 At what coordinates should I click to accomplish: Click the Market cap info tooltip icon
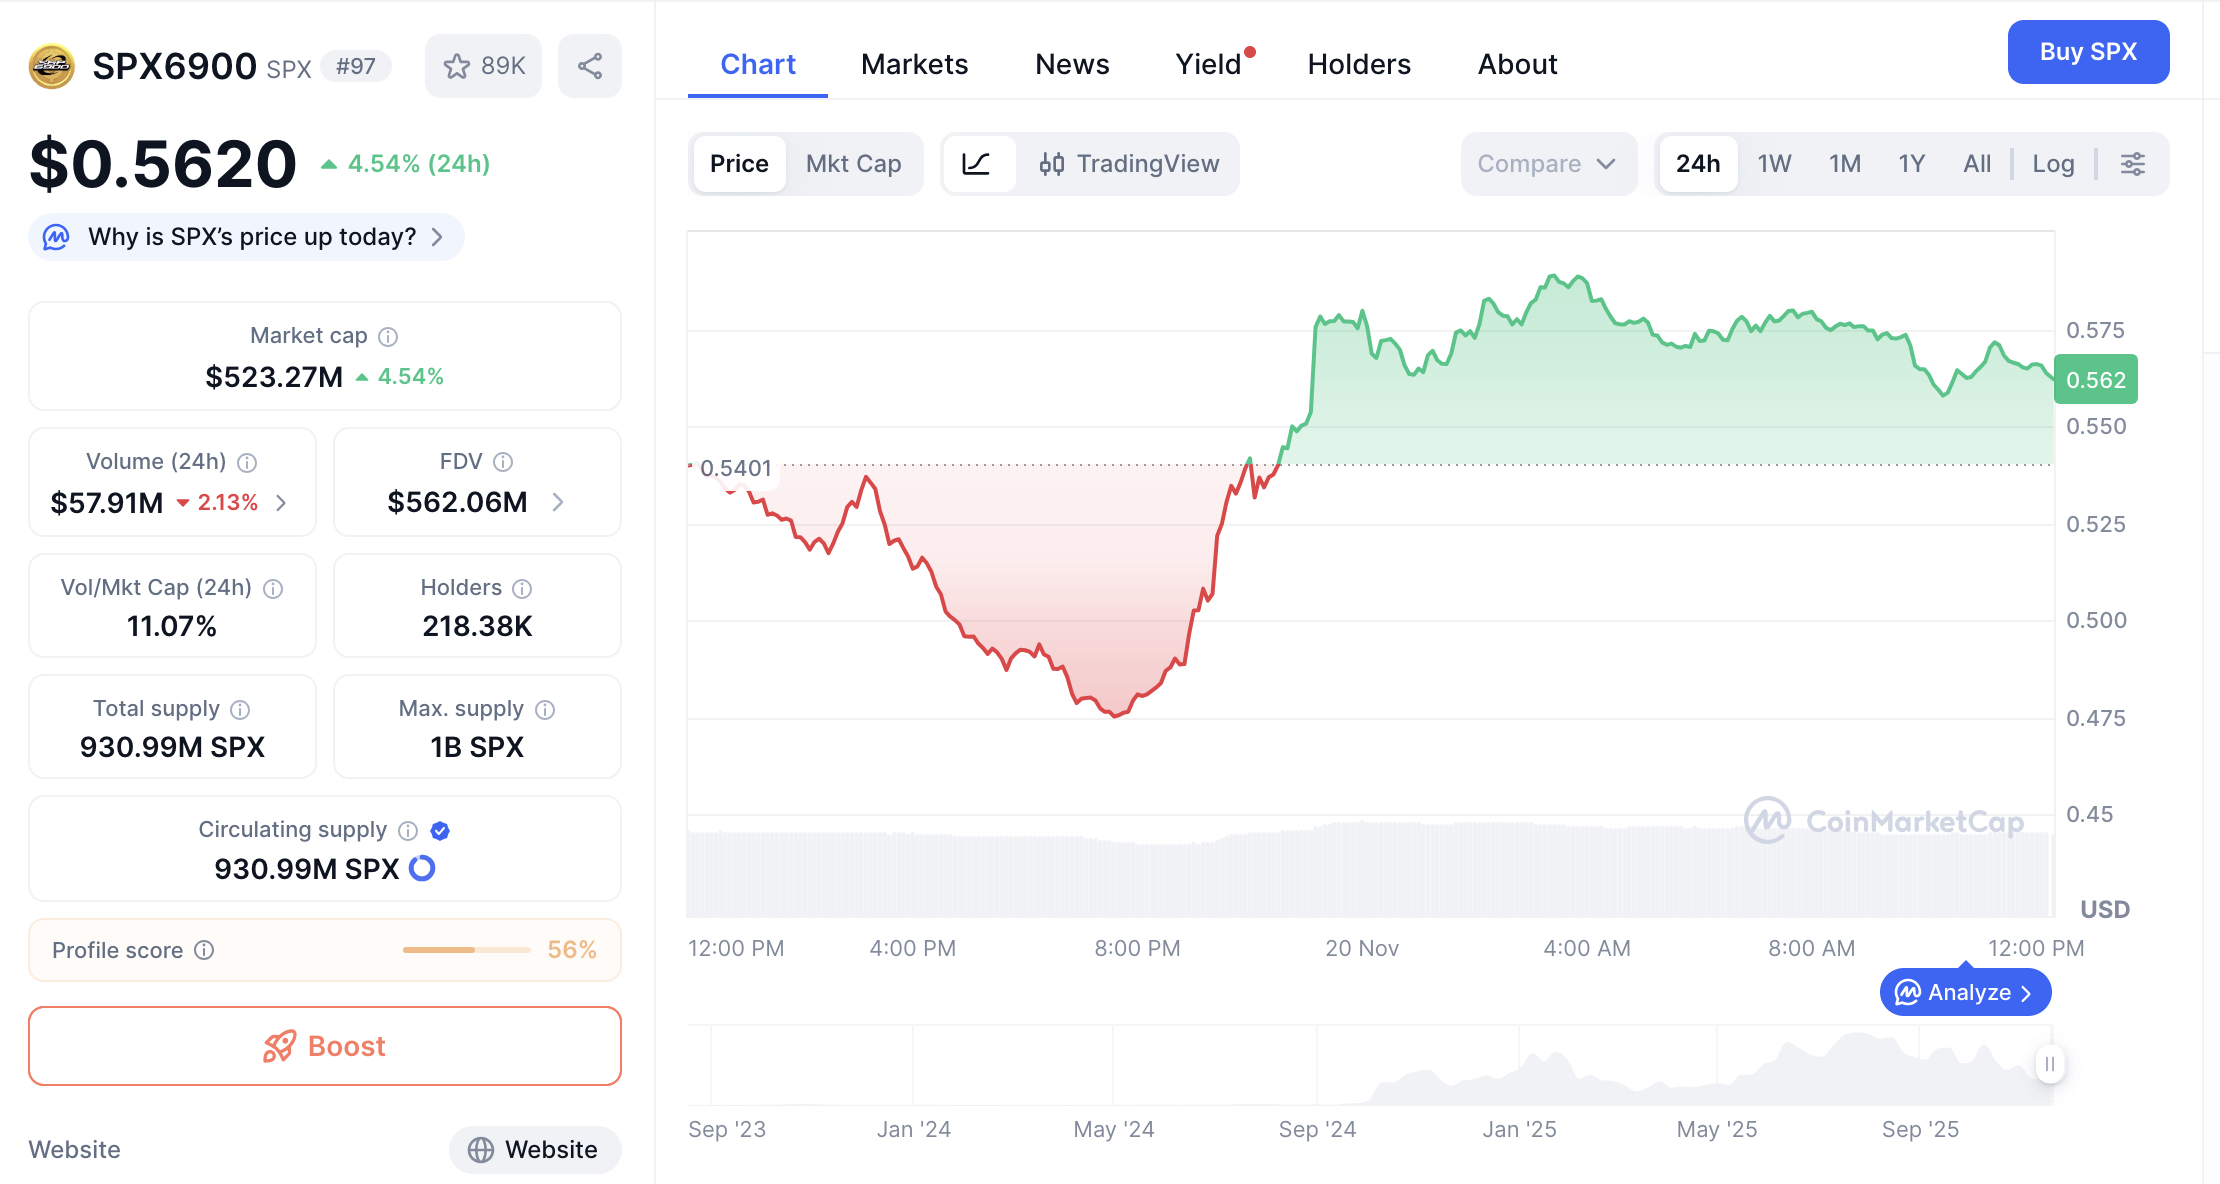click(x=387, y=336)
